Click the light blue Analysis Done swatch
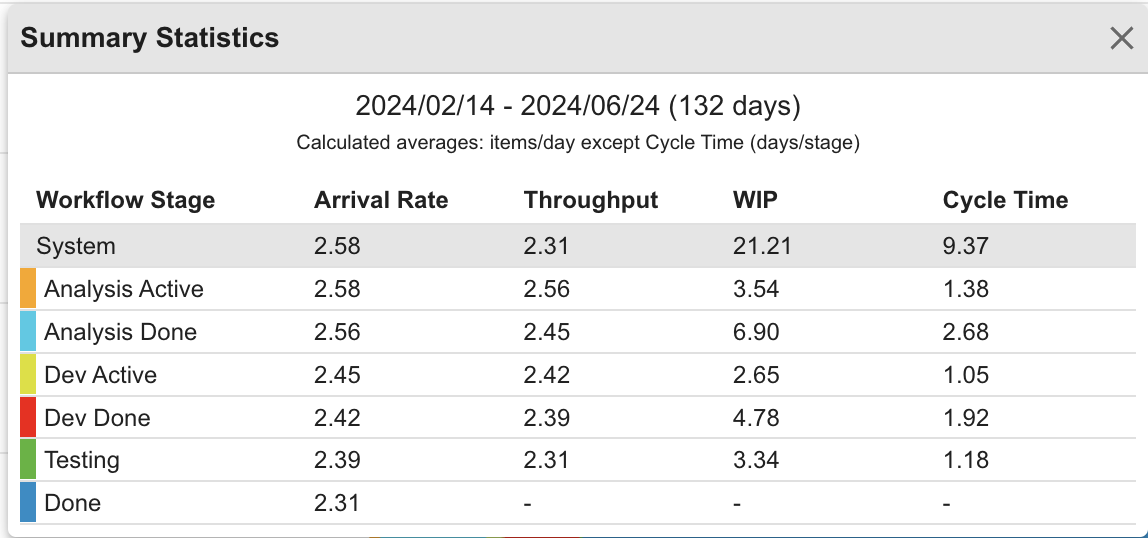This screenshot has width=1148, height=538. tap(28, 332)
